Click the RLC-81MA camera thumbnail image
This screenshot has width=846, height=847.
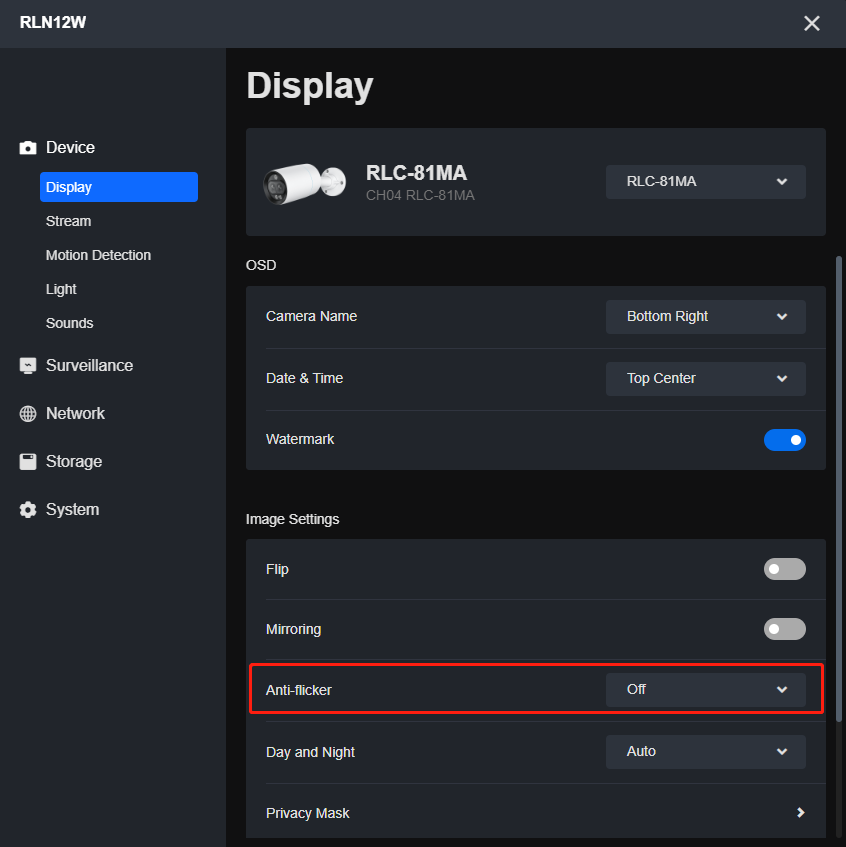pos(304,184)
